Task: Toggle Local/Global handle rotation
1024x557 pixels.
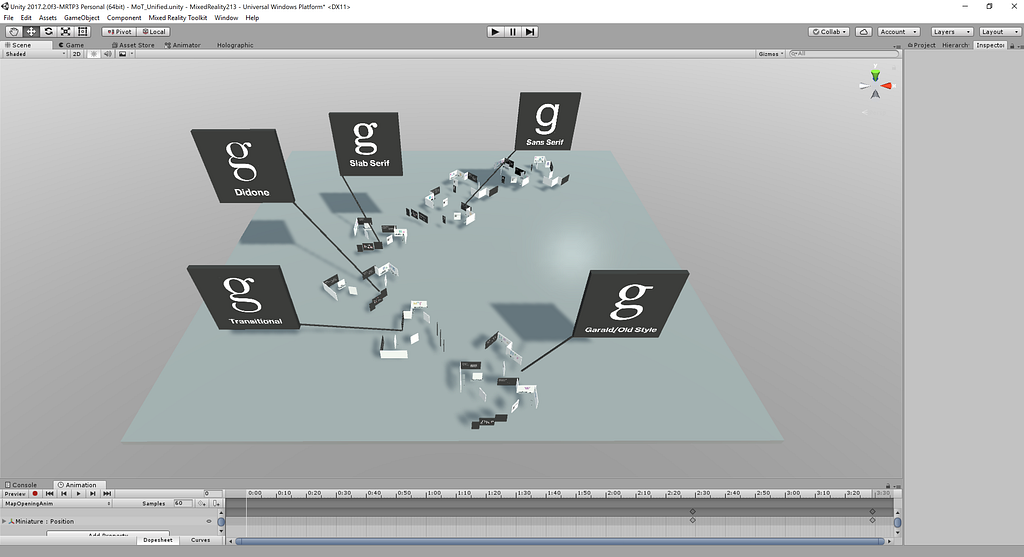Action: pos(154,31)
